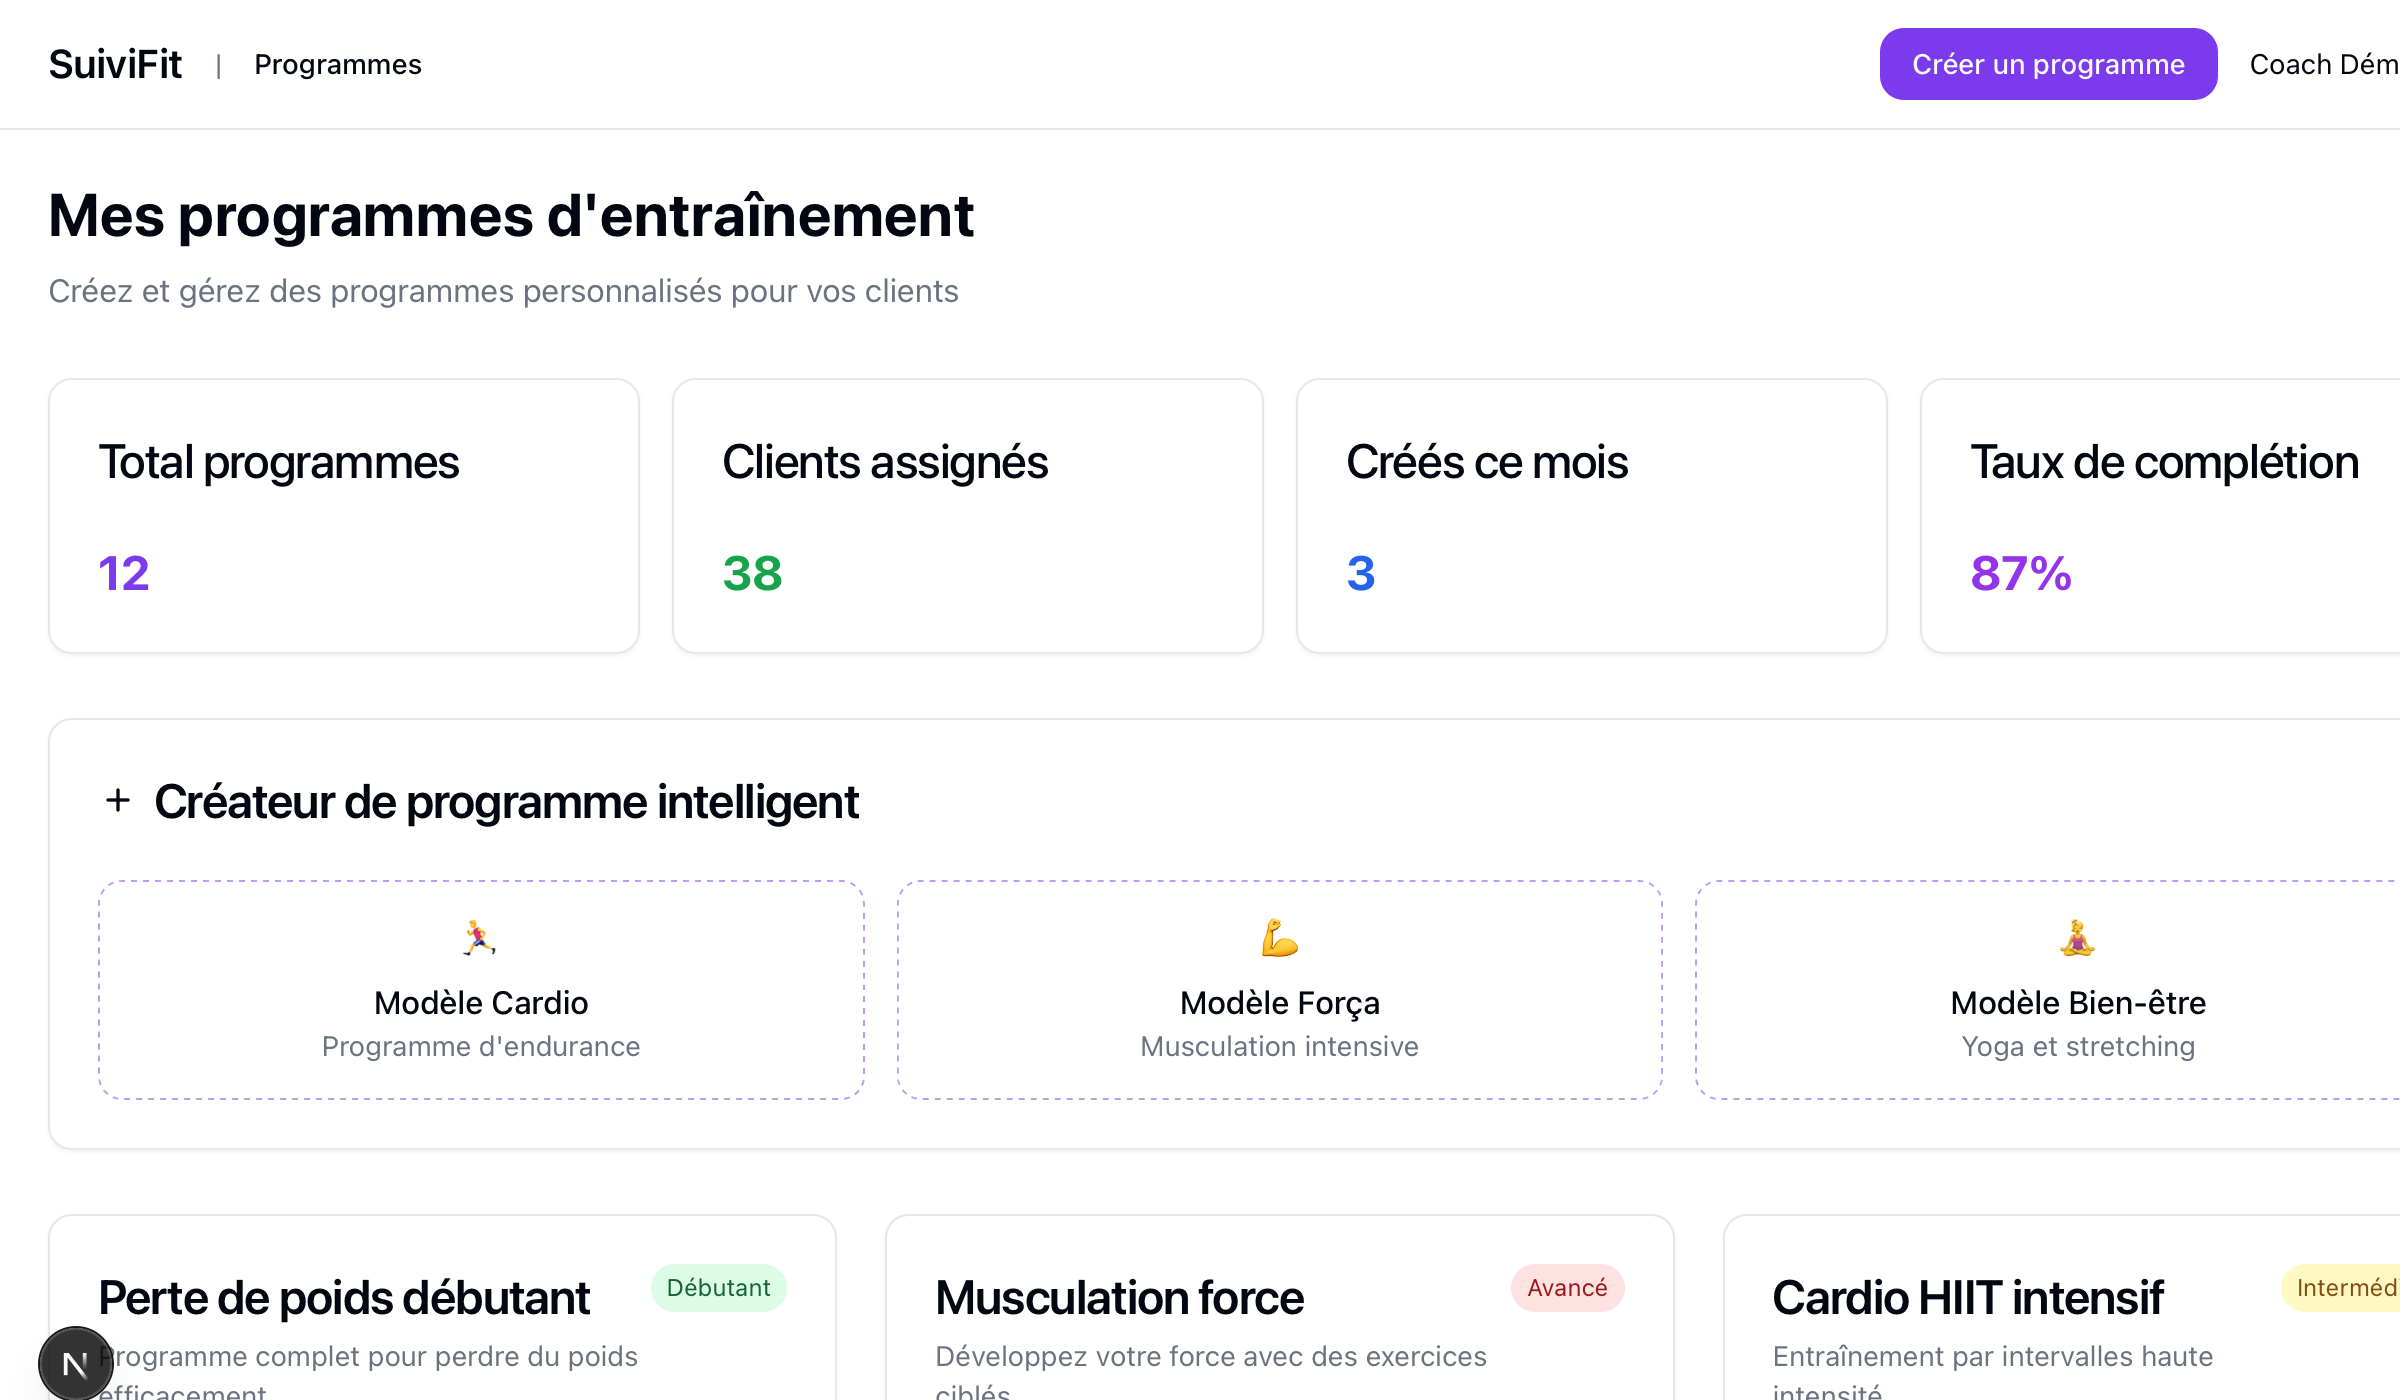Click the running person Cardio icon
Image resolution: width=2400 pixels, height=1400 pixels.
tap(480, 938)
